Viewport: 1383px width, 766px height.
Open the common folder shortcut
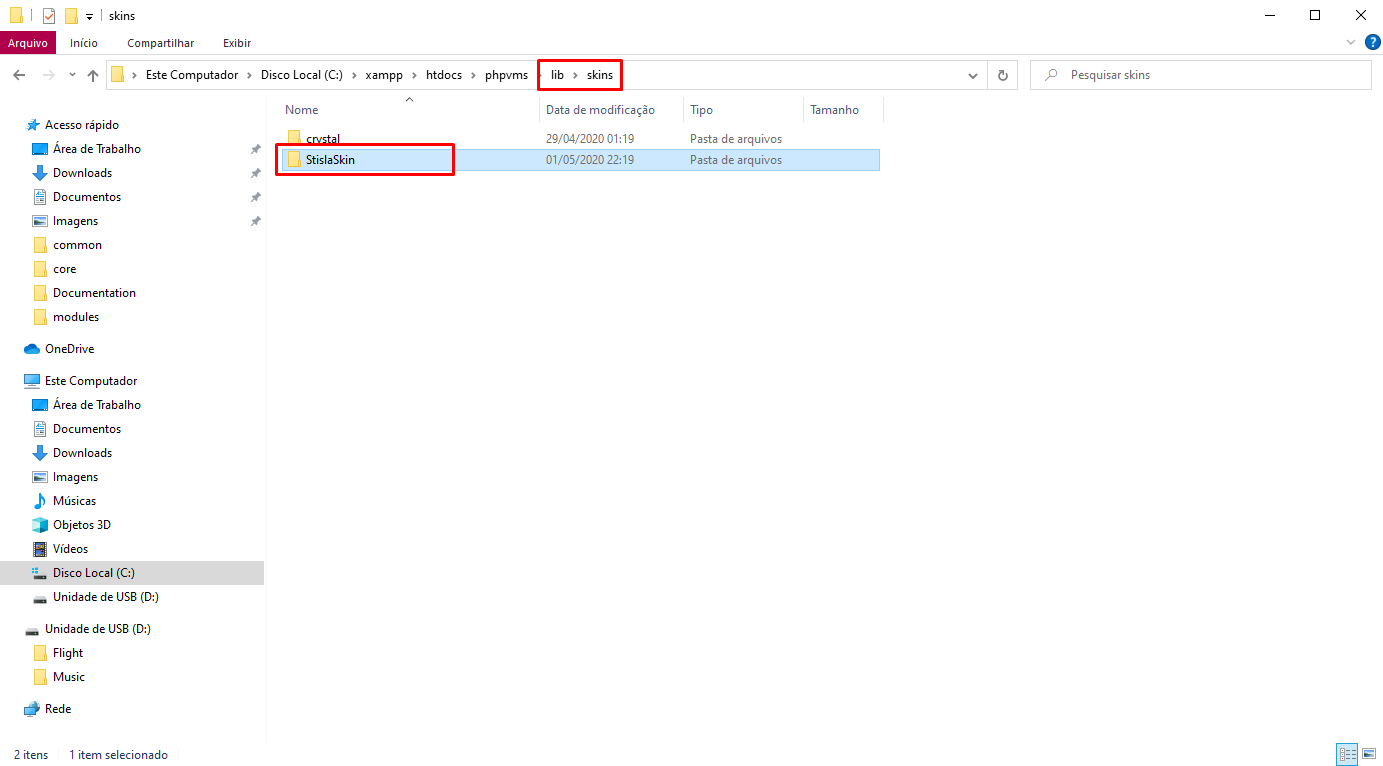(x=77, y=245)
